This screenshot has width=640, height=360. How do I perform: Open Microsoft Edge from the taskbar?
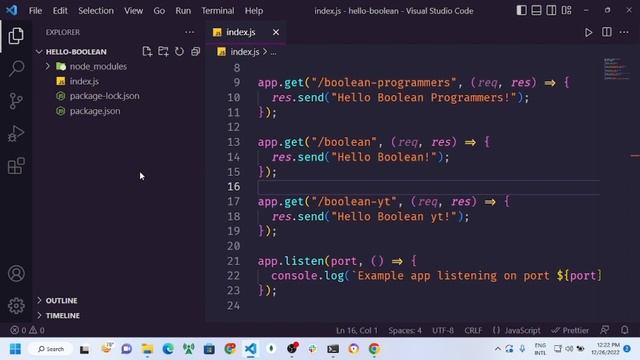click(x=168, y=349)
